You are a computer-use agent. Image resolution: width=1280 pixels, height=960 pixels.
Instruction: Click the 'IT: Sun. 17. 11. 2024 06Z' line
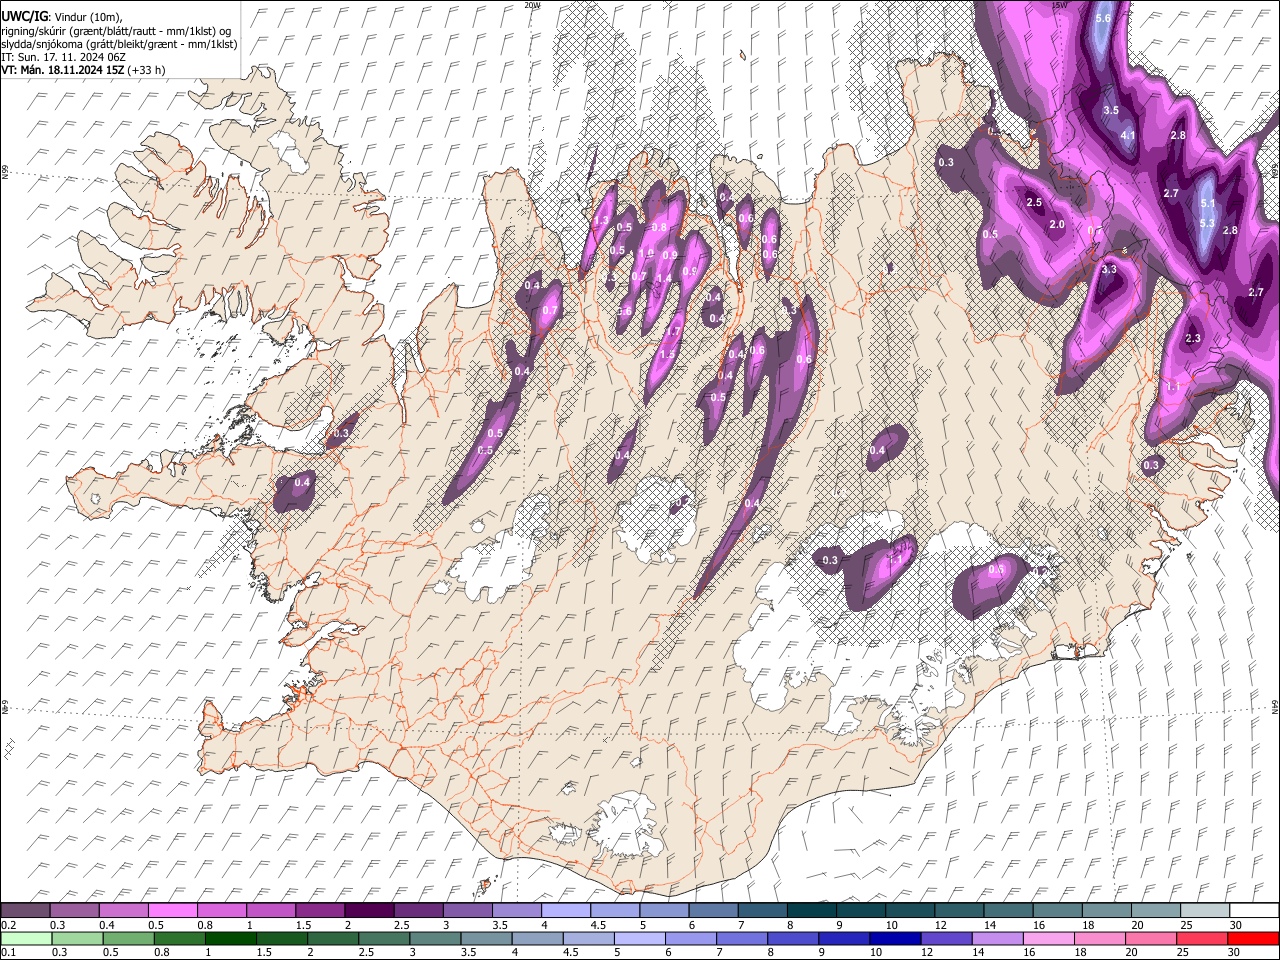(x=63, y=57)
